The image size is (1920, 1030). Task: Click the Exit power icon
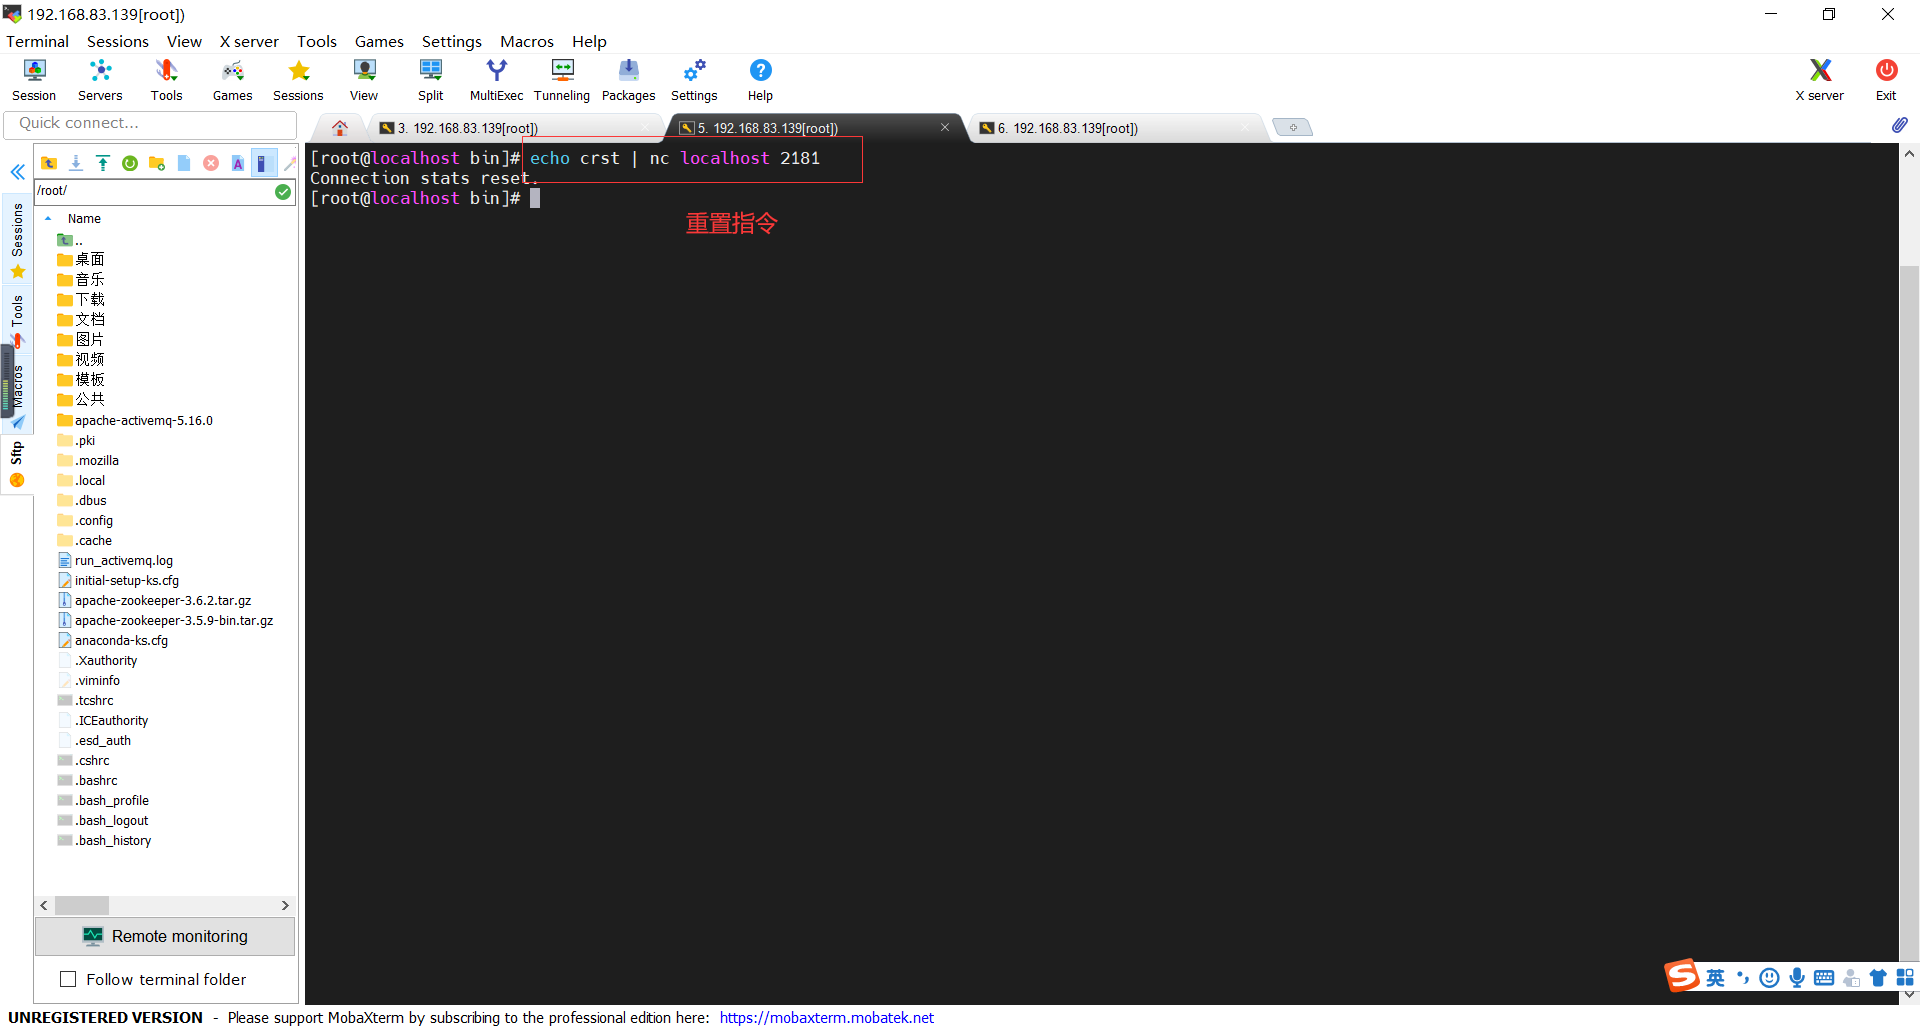pyautogui.click(x=1886, y=80)
